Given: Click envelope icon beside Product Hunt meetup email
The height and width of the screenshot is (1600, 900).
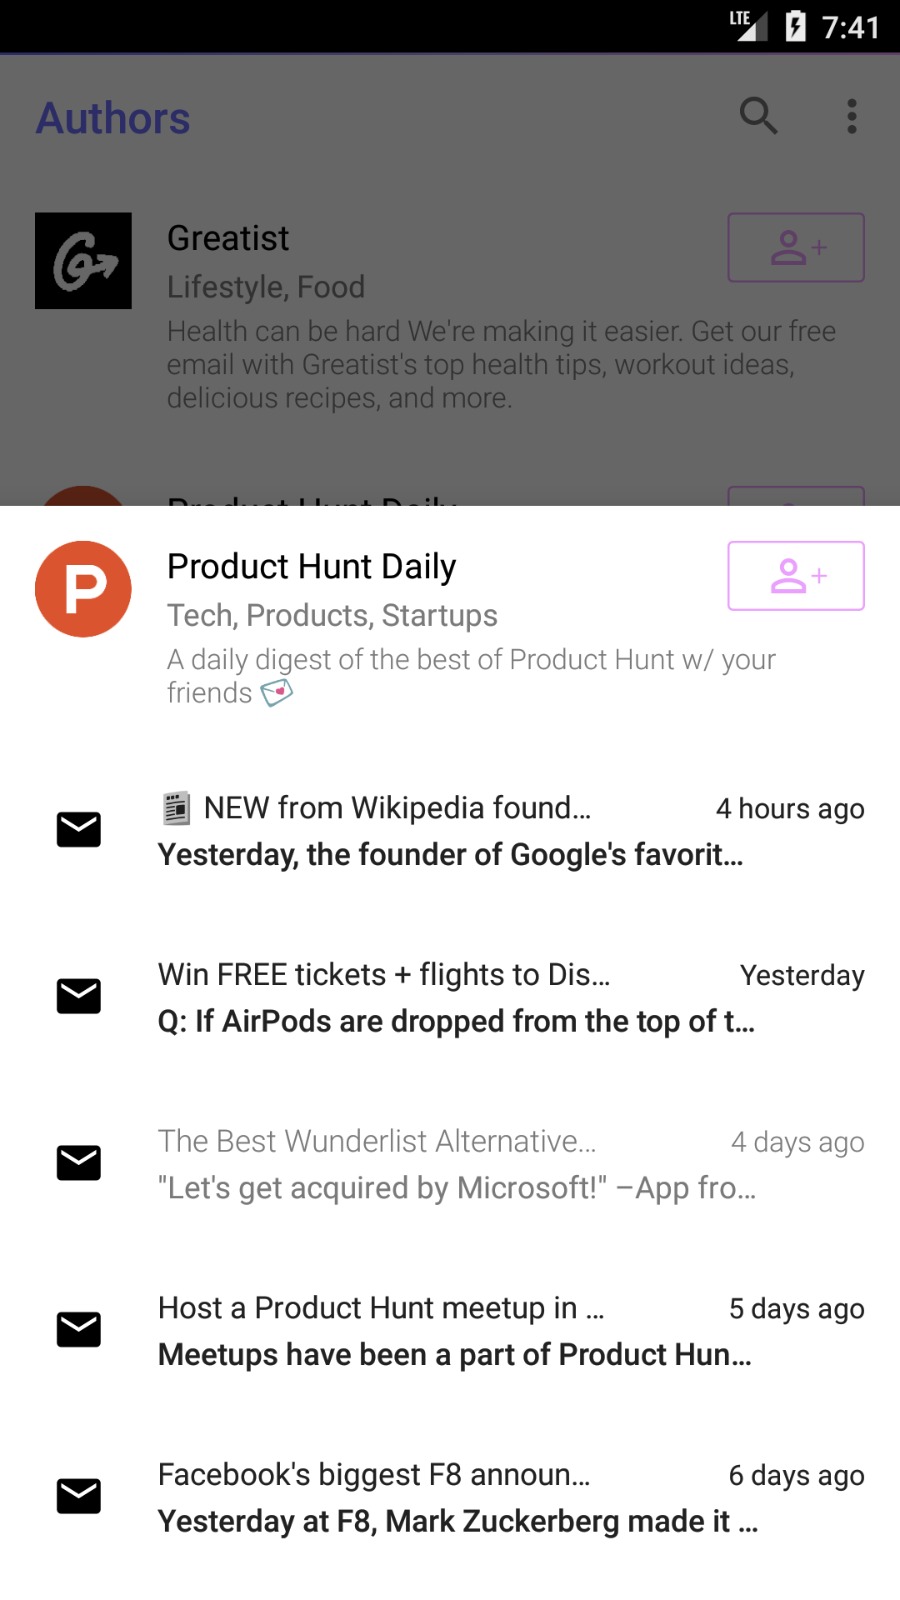Looking at the screenshot, I should tap(78, 1329).
